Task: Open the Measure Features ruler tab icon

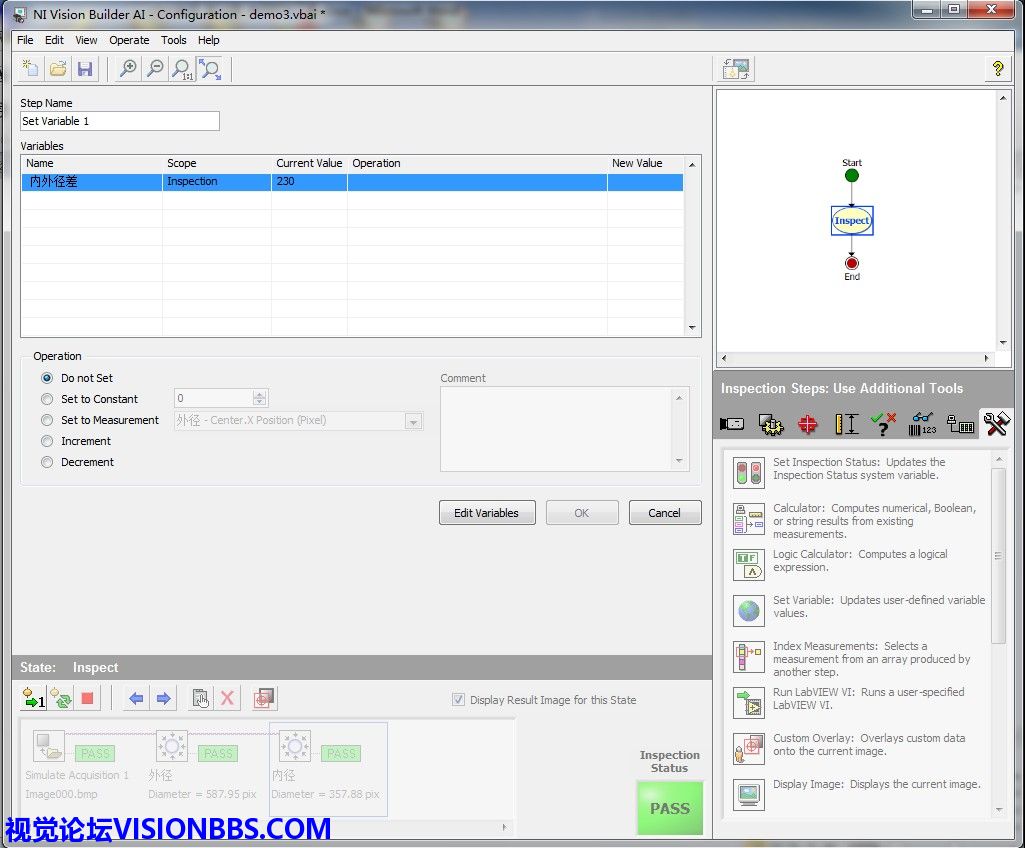Action: 846,425
